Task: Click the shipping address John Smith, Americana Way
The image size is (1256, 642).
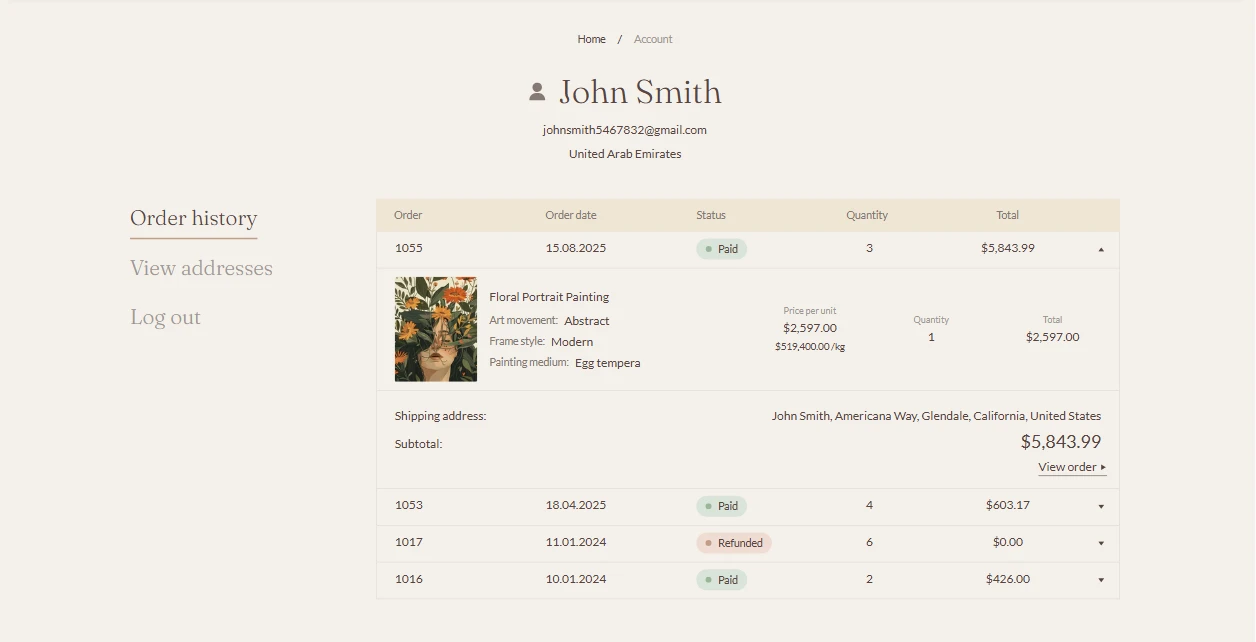Action: [936, 416]
